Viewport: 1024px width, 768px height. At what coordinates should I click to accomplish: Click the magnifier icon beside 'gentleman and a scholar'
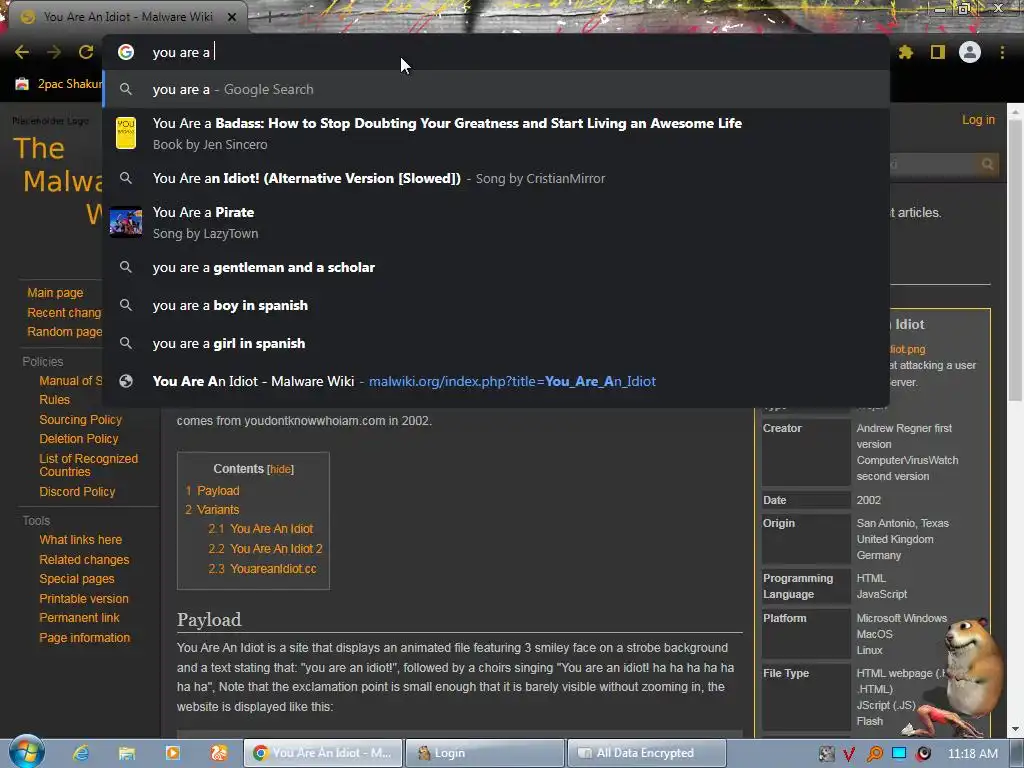(126, 267)
